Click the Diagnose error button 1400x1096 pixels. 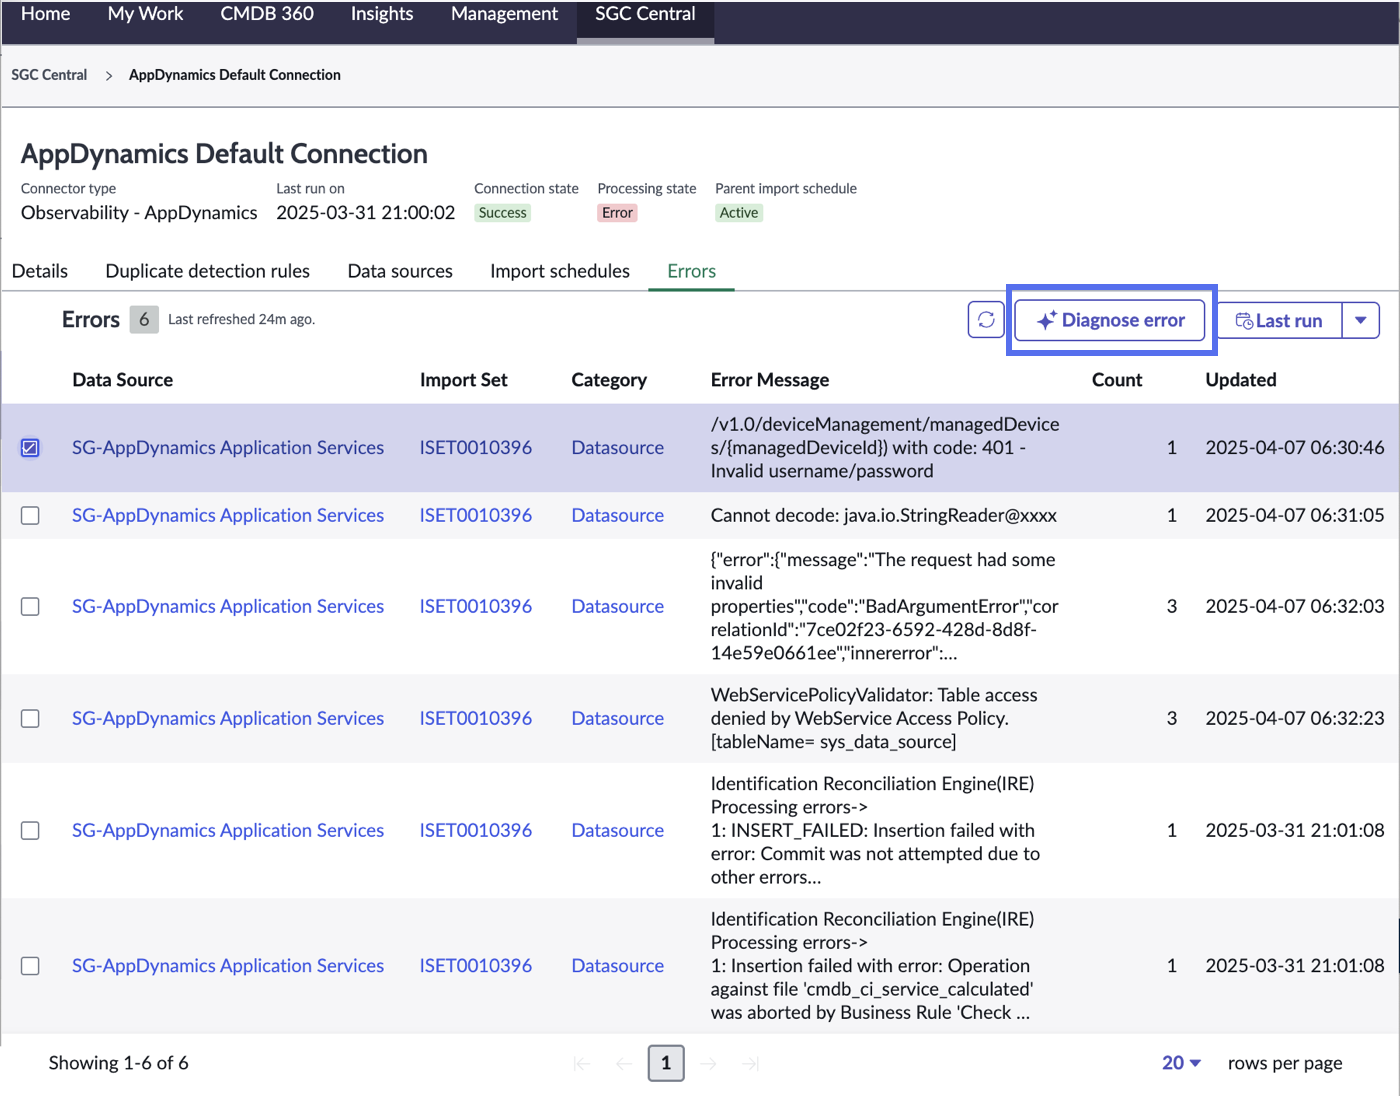1110,320
